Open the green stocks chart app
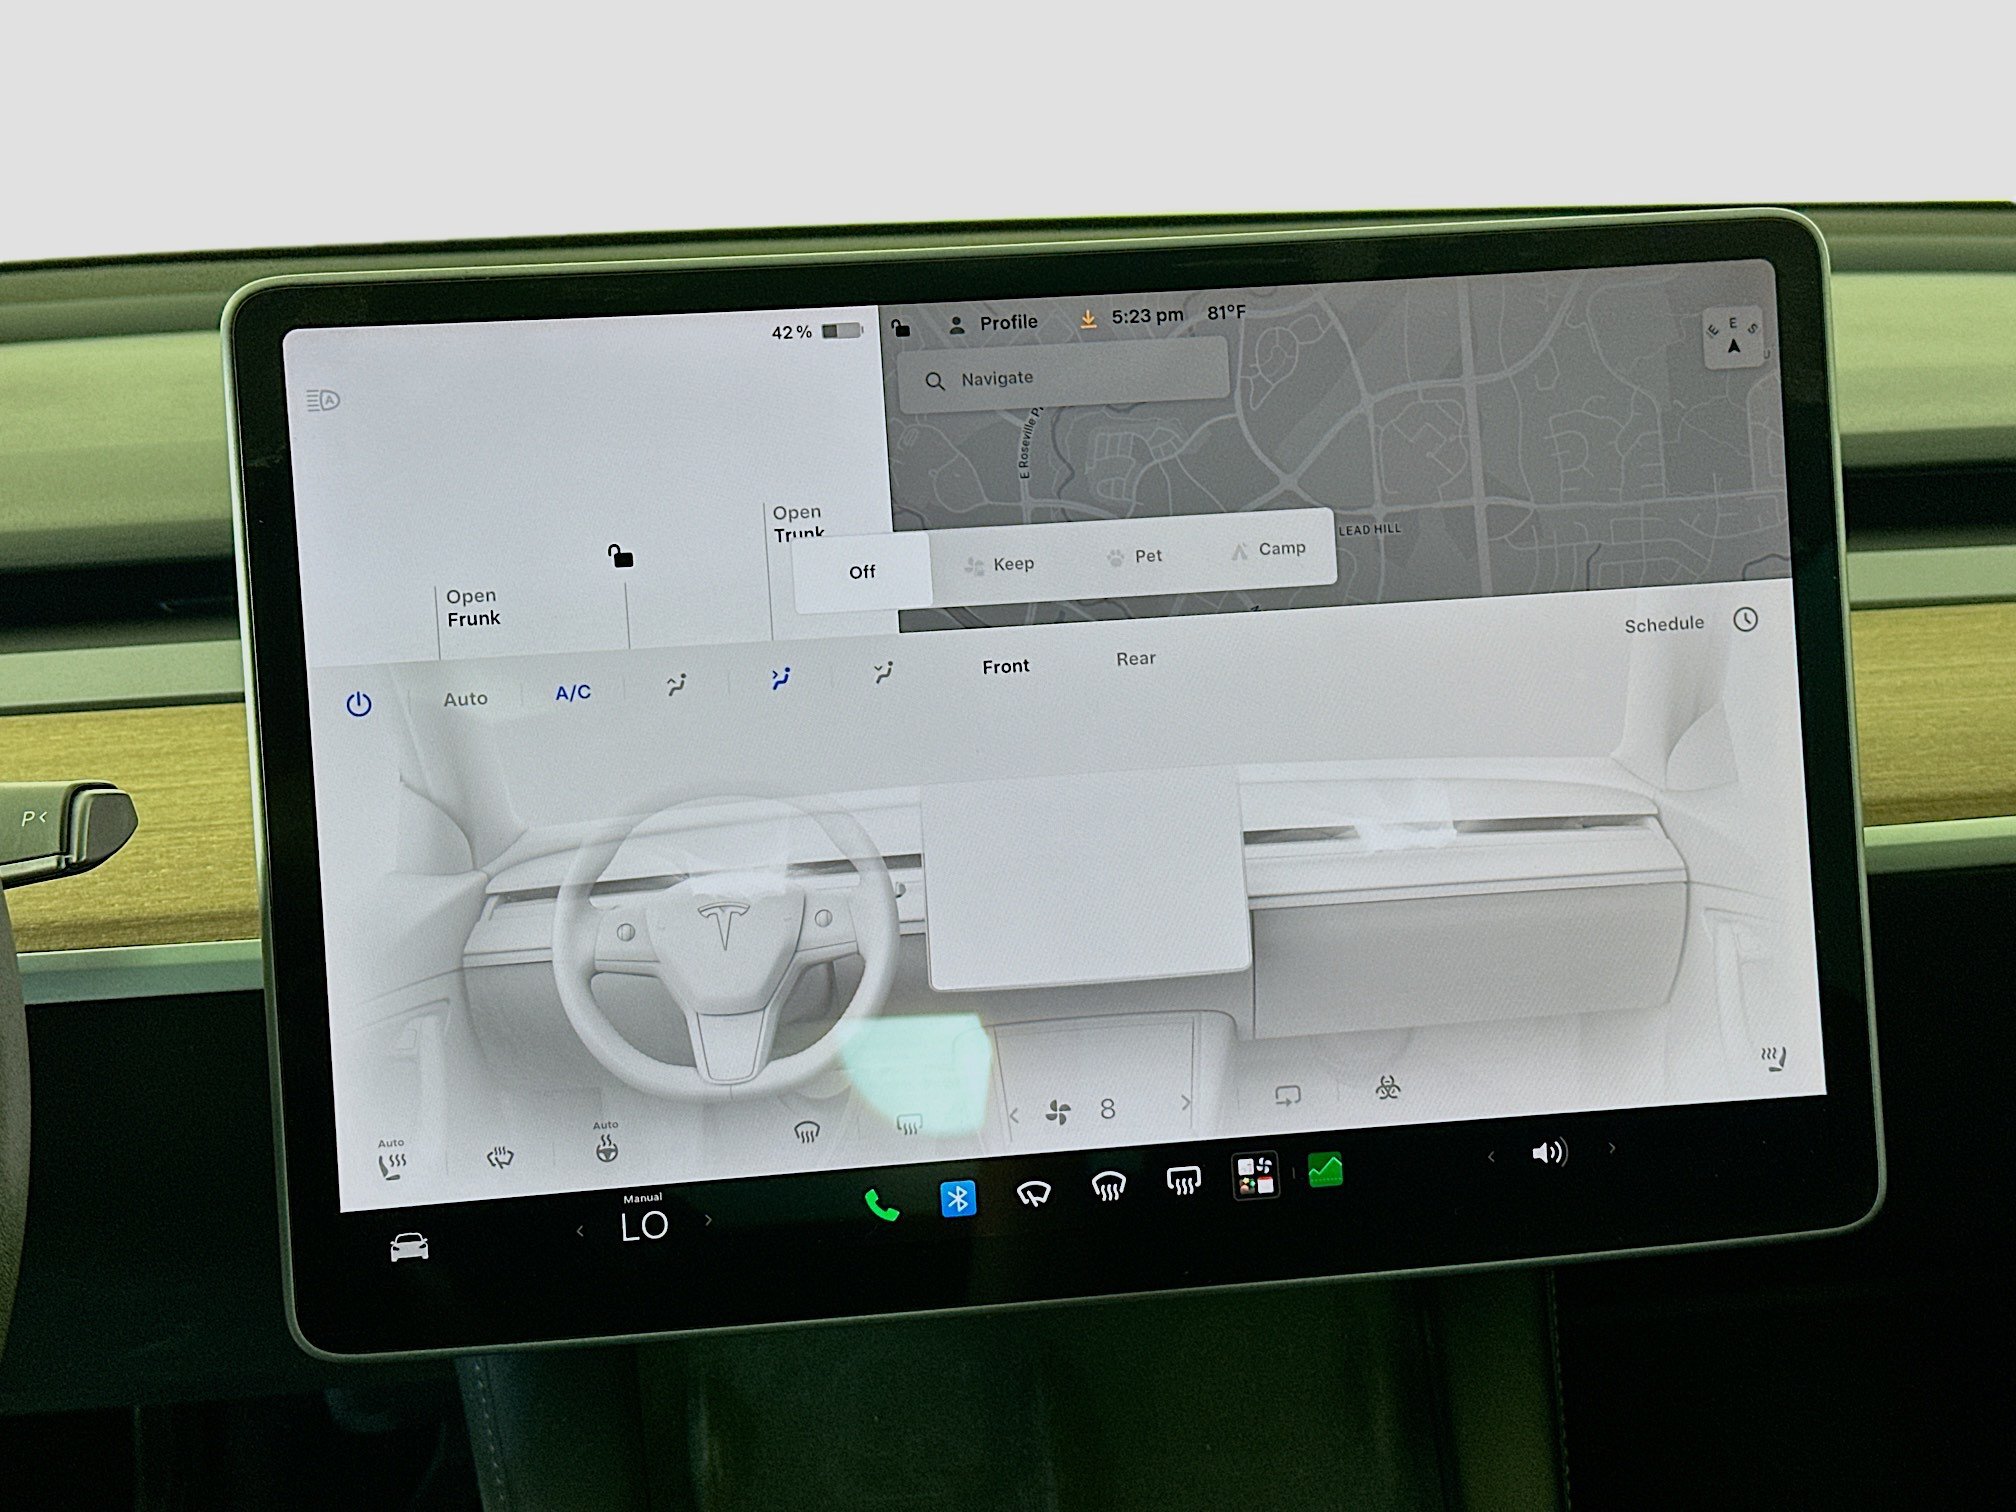This screenshot has width=2016, height=1512. point(1326,1169)
